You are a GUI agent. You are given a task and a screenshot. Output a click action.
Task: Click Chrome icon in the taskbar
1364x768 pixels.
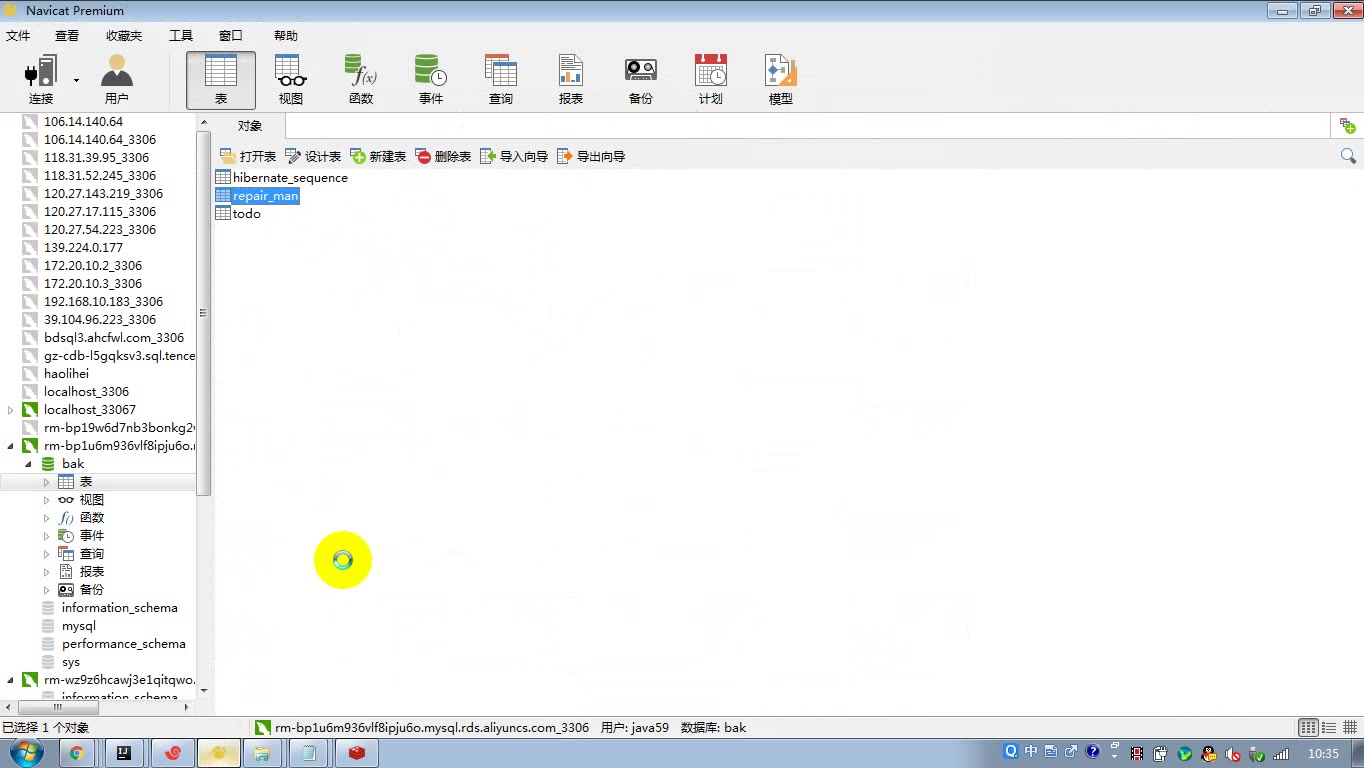77,753
